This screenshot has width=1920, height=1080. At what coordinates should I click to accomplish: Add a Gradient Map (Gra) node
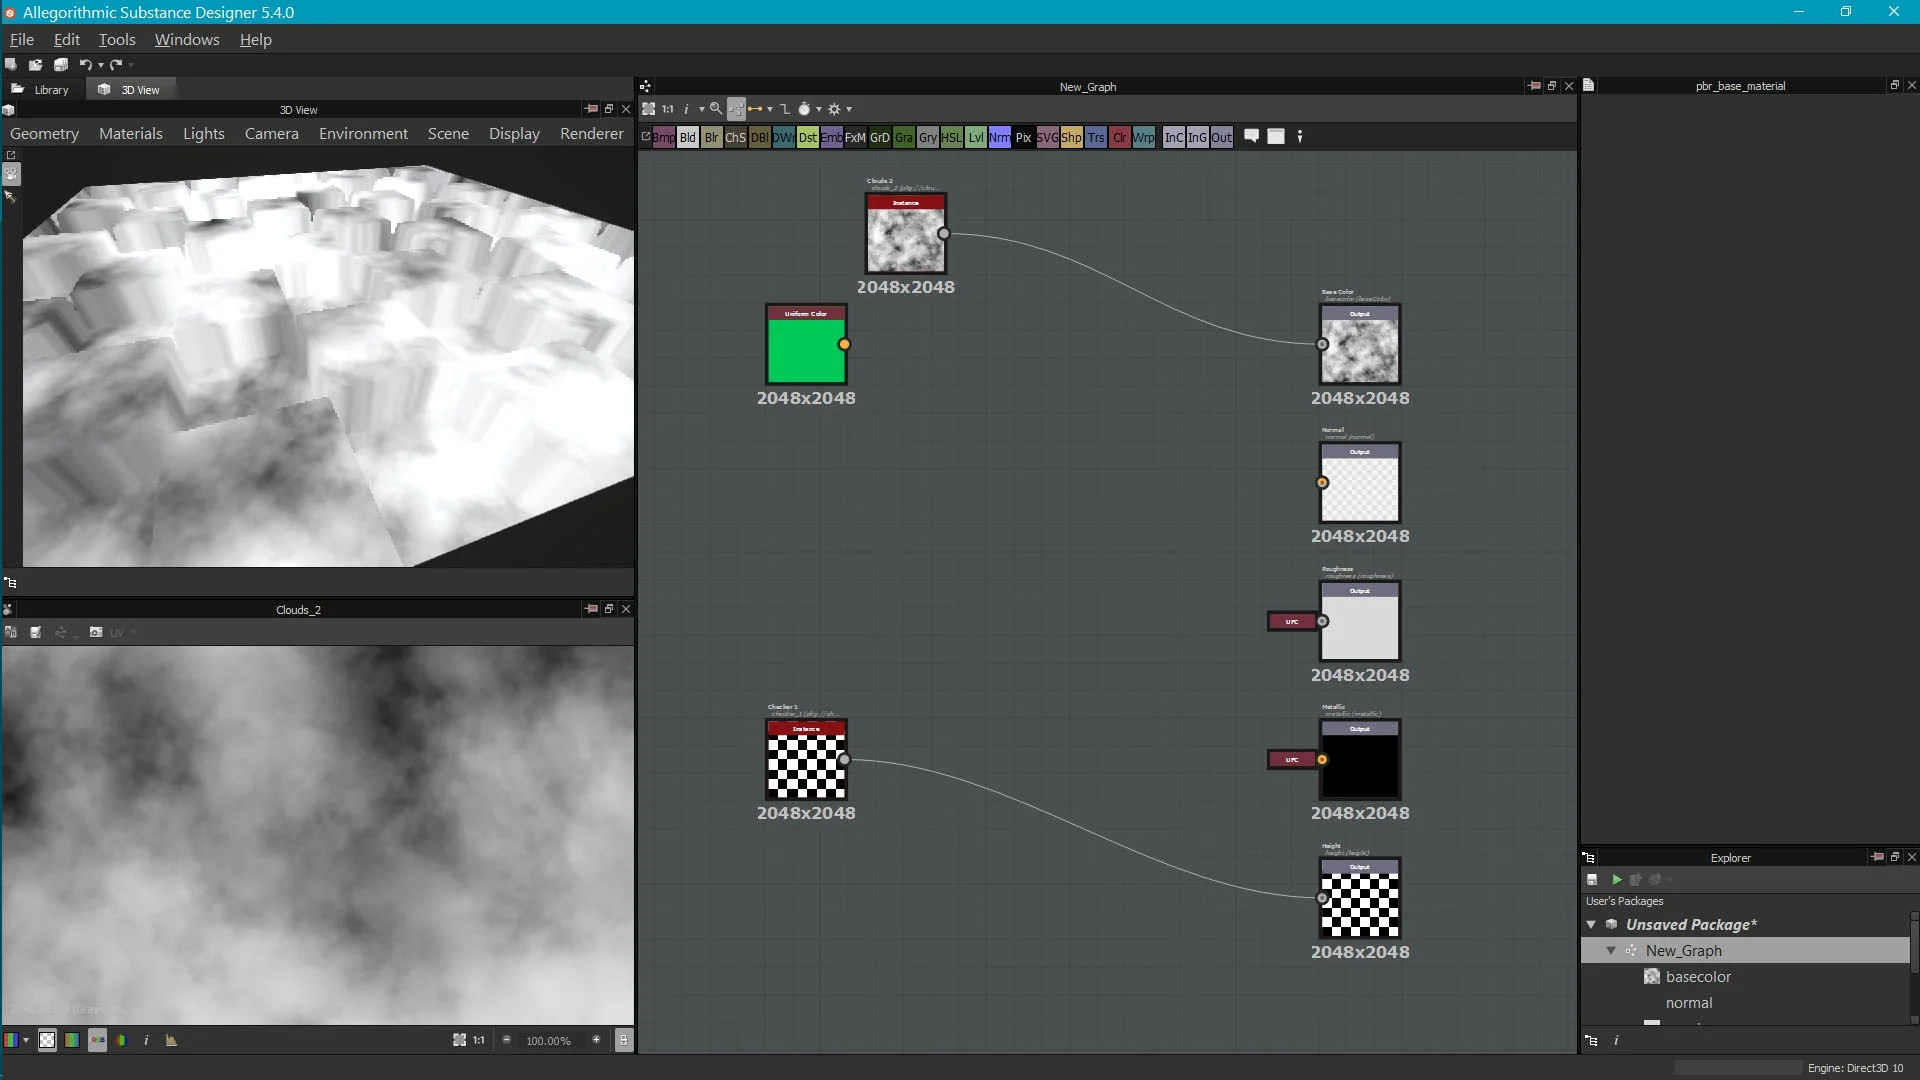pos(904,138)
